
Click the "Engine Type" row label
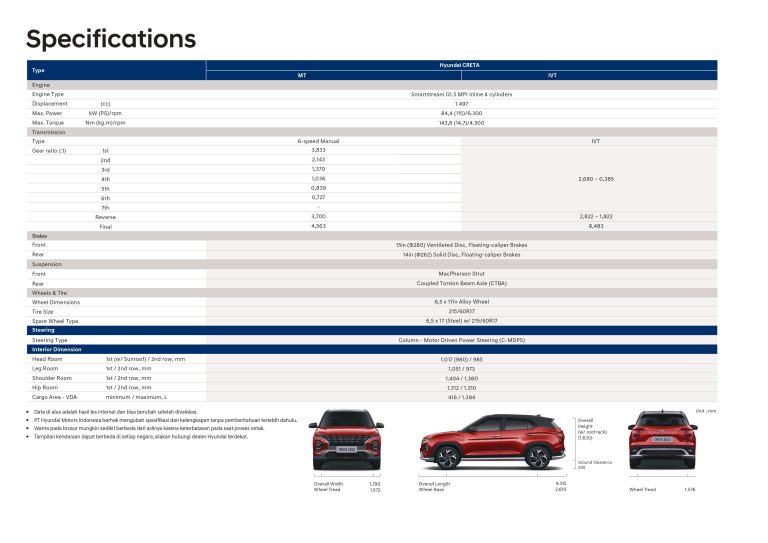(x=48, y=94)
